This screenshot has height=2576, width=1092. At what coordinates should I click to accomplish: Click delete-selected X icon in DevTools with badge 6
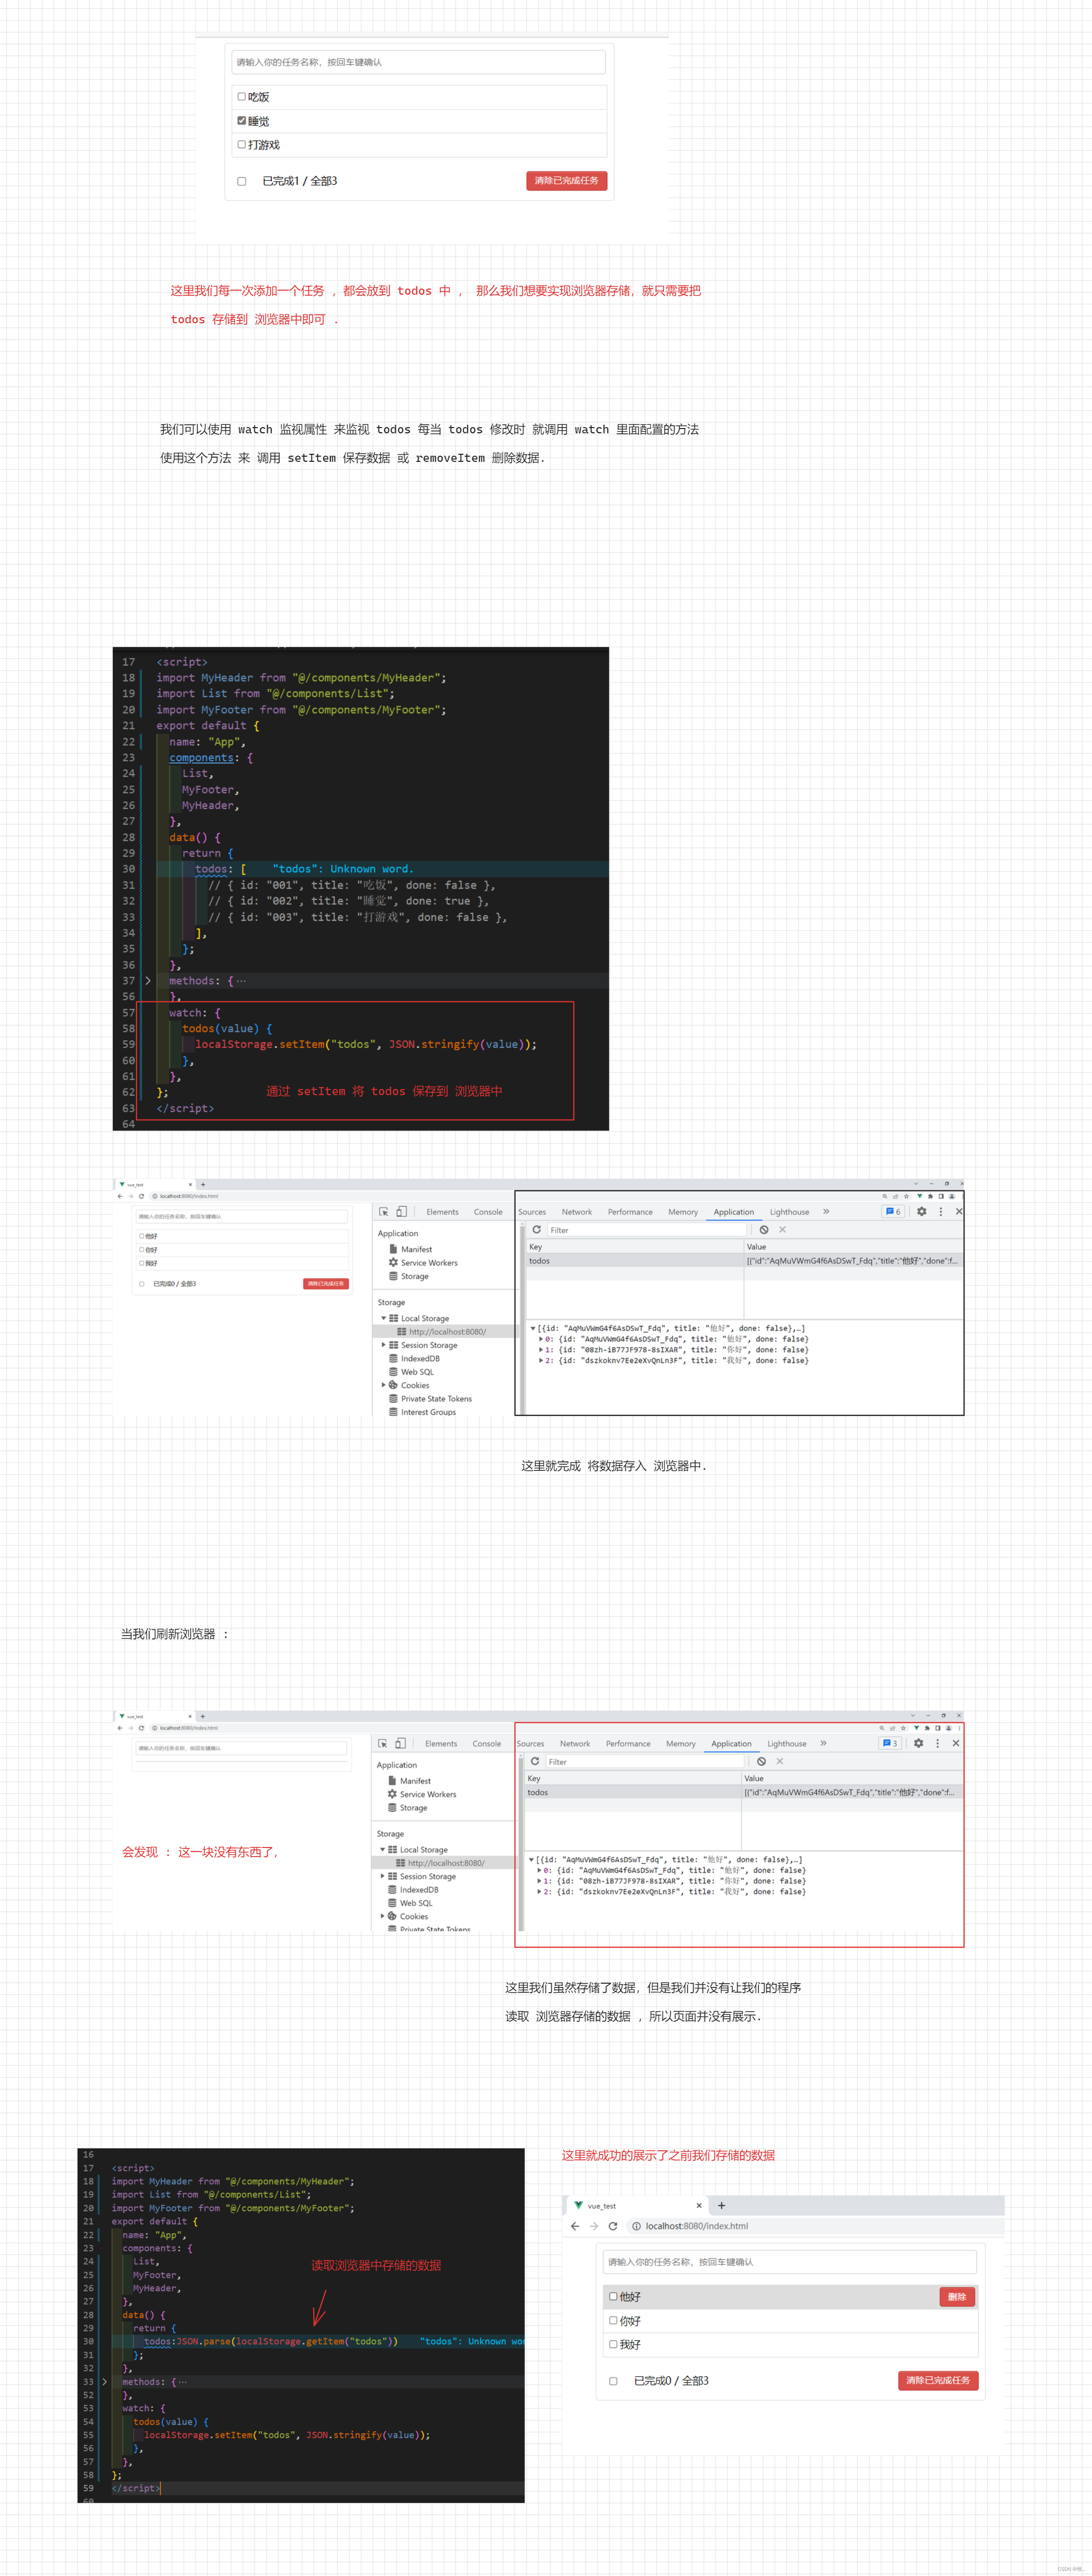click(x=782, y=1230)
